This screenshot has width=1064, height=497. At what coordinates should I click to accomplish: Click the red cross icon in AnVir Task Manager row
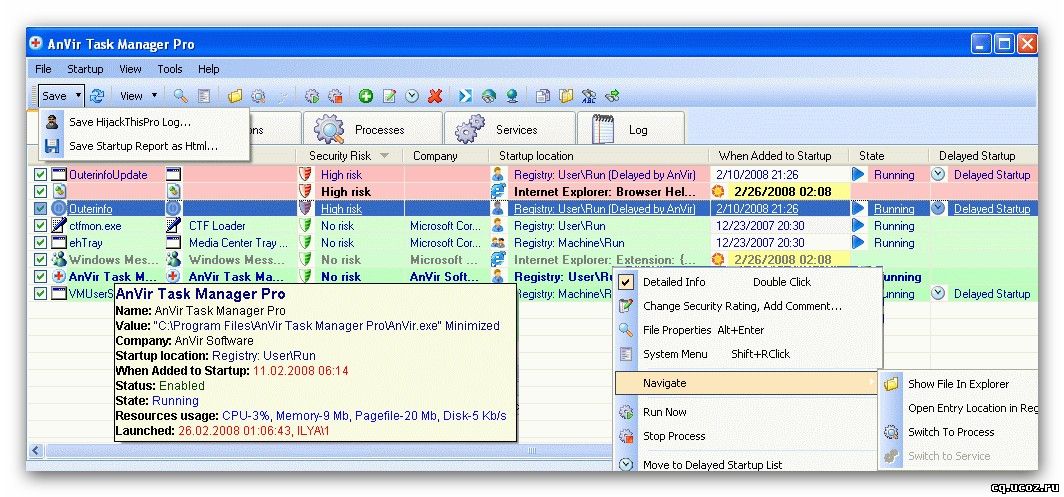(58, 276)
